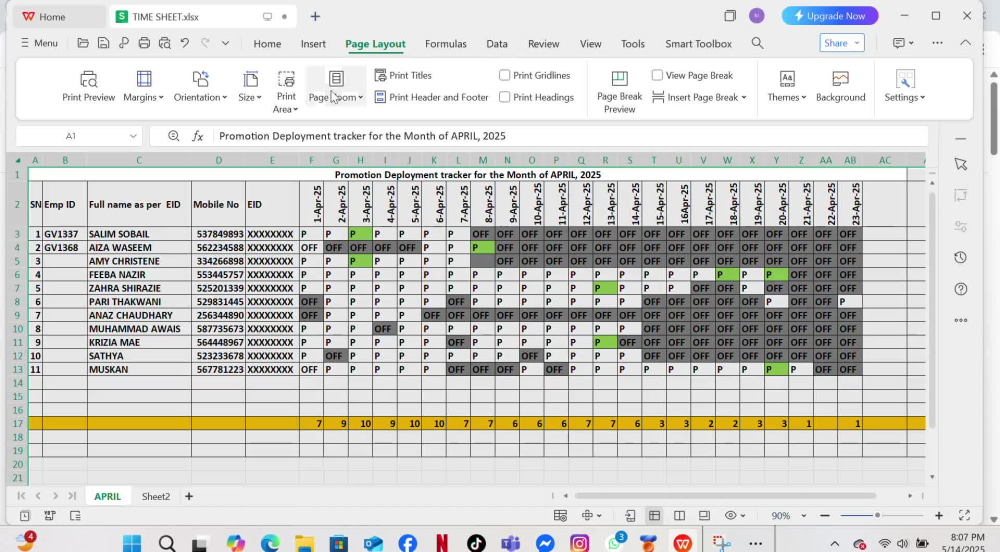1000x552 pixels.
Task: Click the Print icon in quick toolbar
Action: (144, 43)
